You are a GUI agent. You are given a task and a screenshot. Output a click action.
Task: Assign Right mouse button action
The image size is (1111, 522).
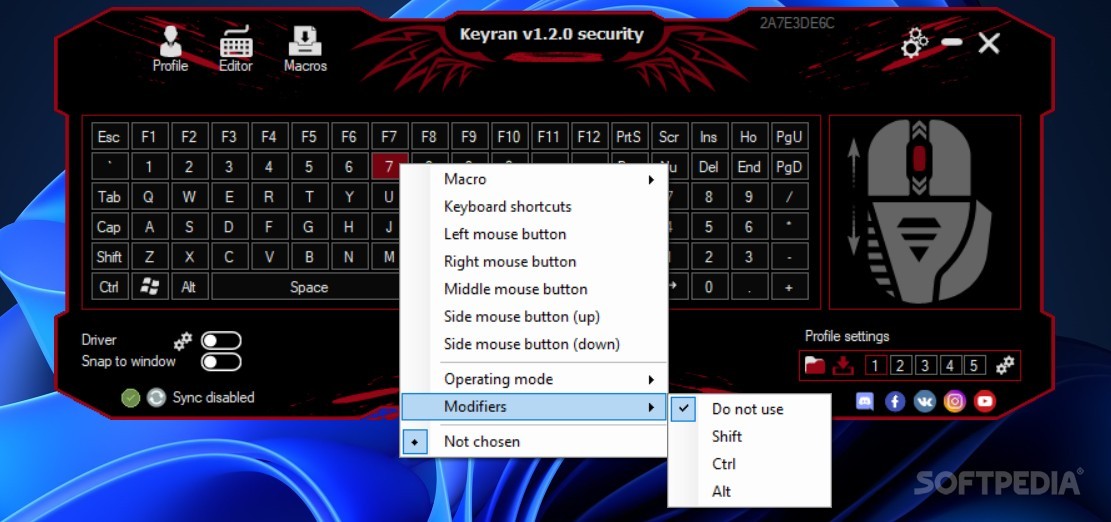(x=534, y=262)
